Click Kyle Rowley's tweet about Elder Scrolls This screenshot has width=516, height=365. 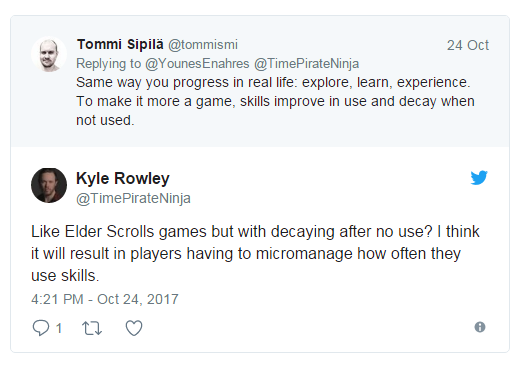click(x=255, y=253)
